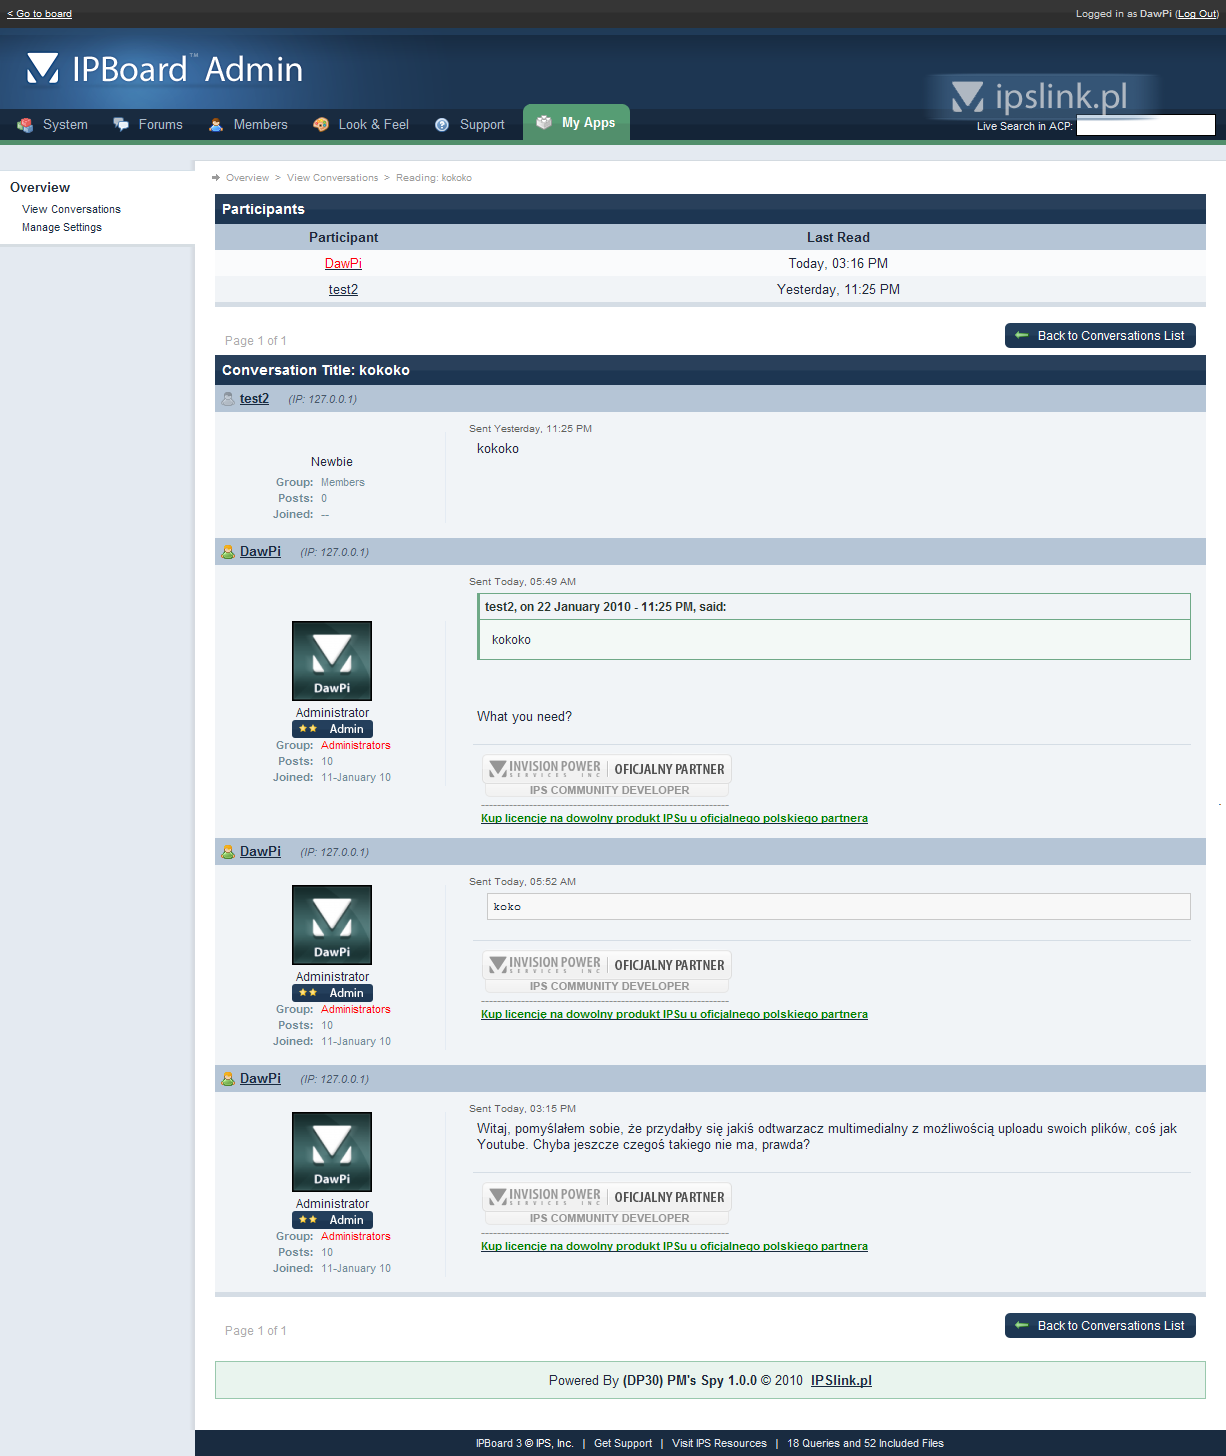Select Manage Settings in the sidebar
This screenshot has width=1226, height=1456.
pyautogui.click(x=62, y=227)
